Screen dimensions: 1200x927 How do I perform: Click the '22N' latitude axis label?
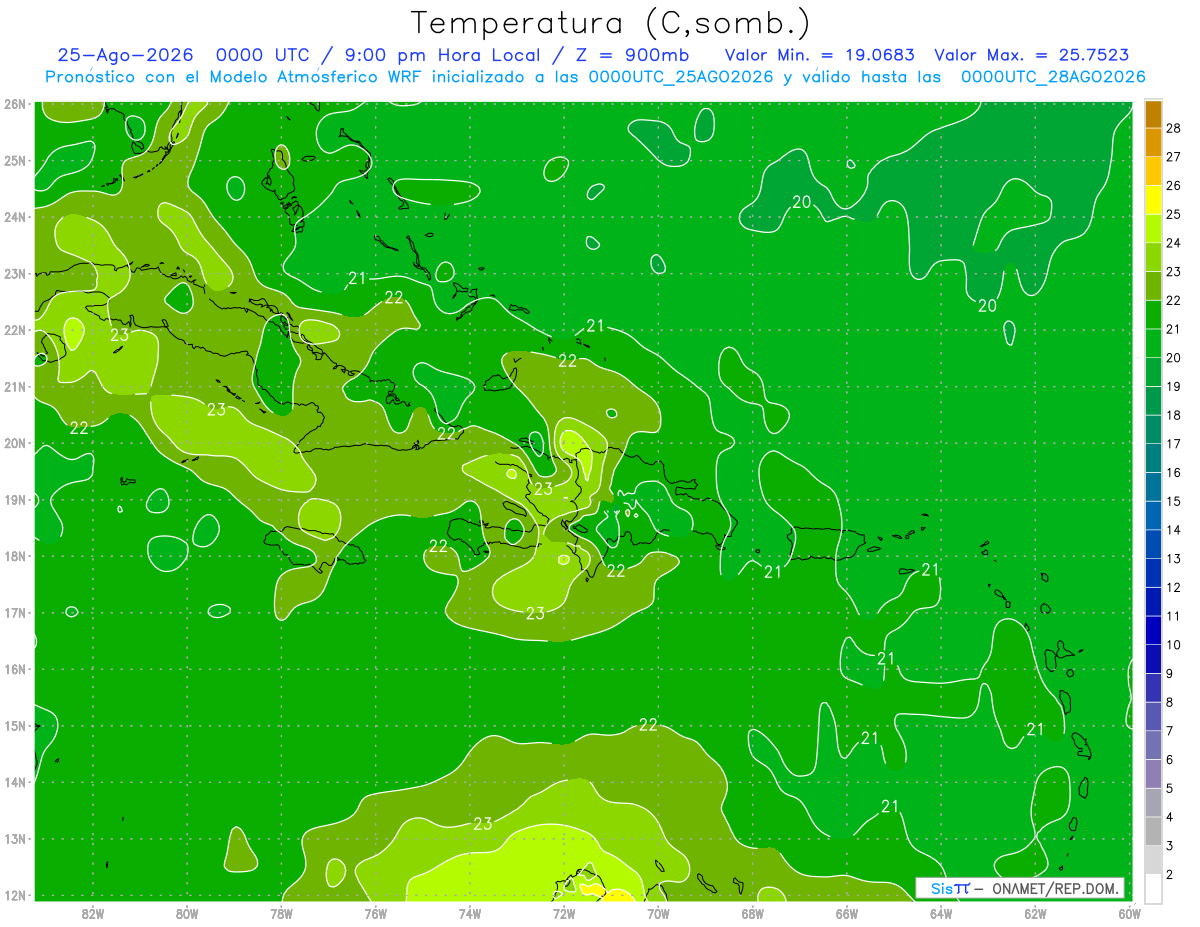[x=15, y=330]
